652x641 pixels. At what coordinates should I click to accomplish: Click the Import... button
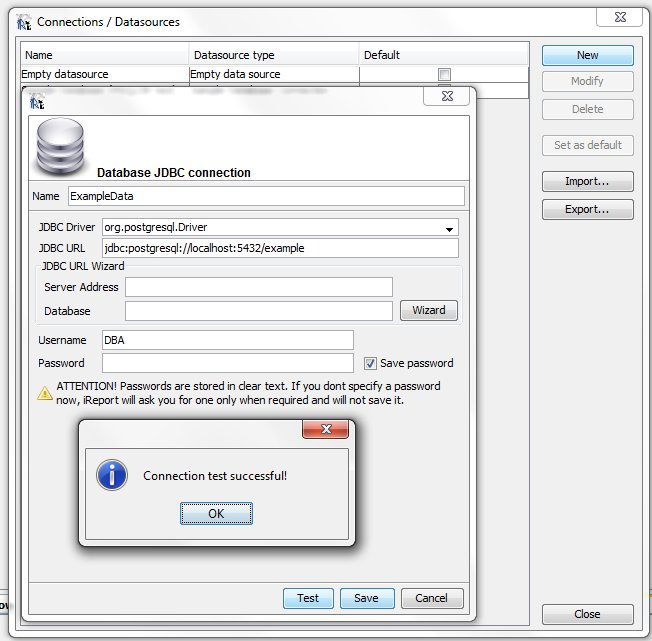(x=587, y=182)
